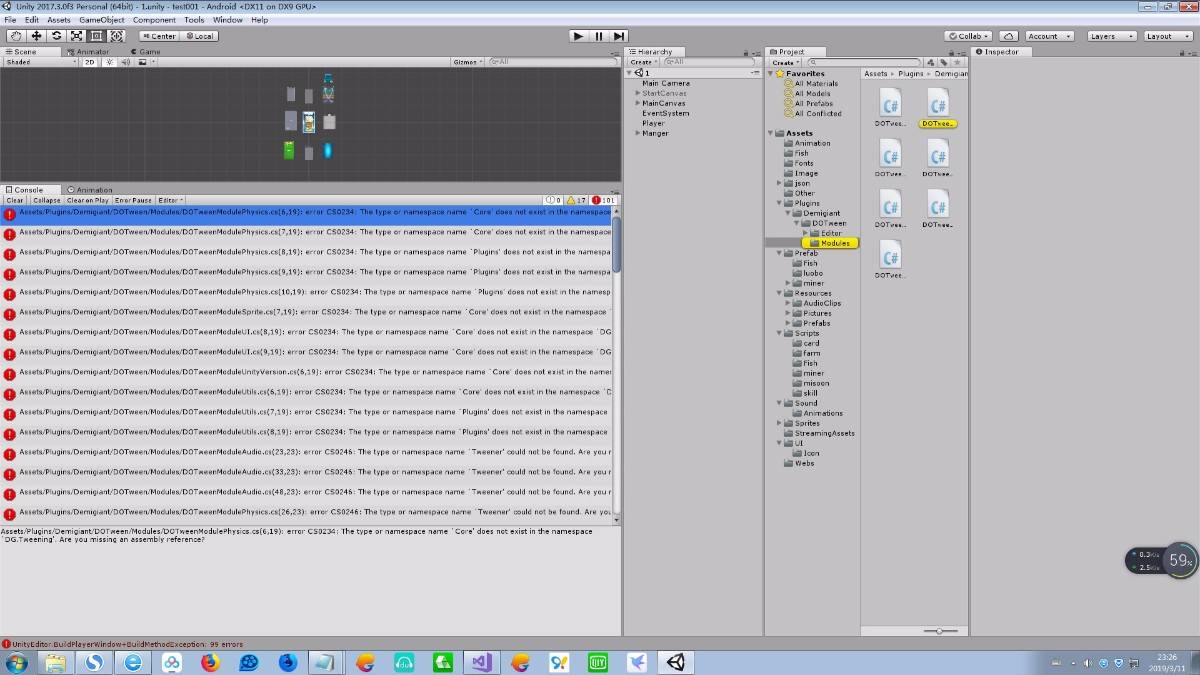Open the GameObject menu
Image resolution: width=1200 pixels, height=675 pixels.
click(x=102, y=20)
